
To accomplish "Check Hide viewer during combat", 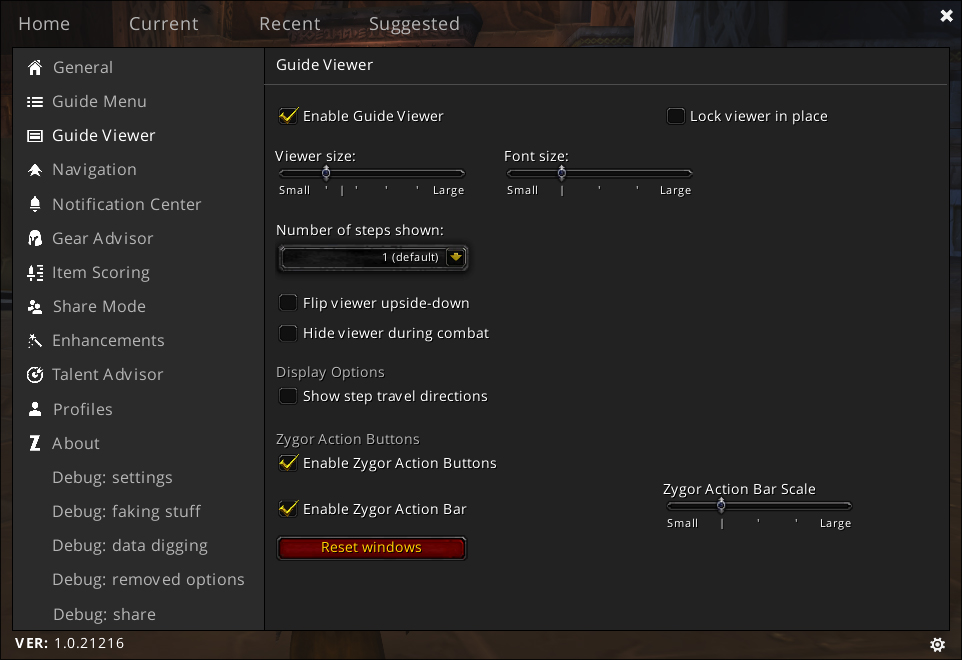I will [x=288, y=333].
